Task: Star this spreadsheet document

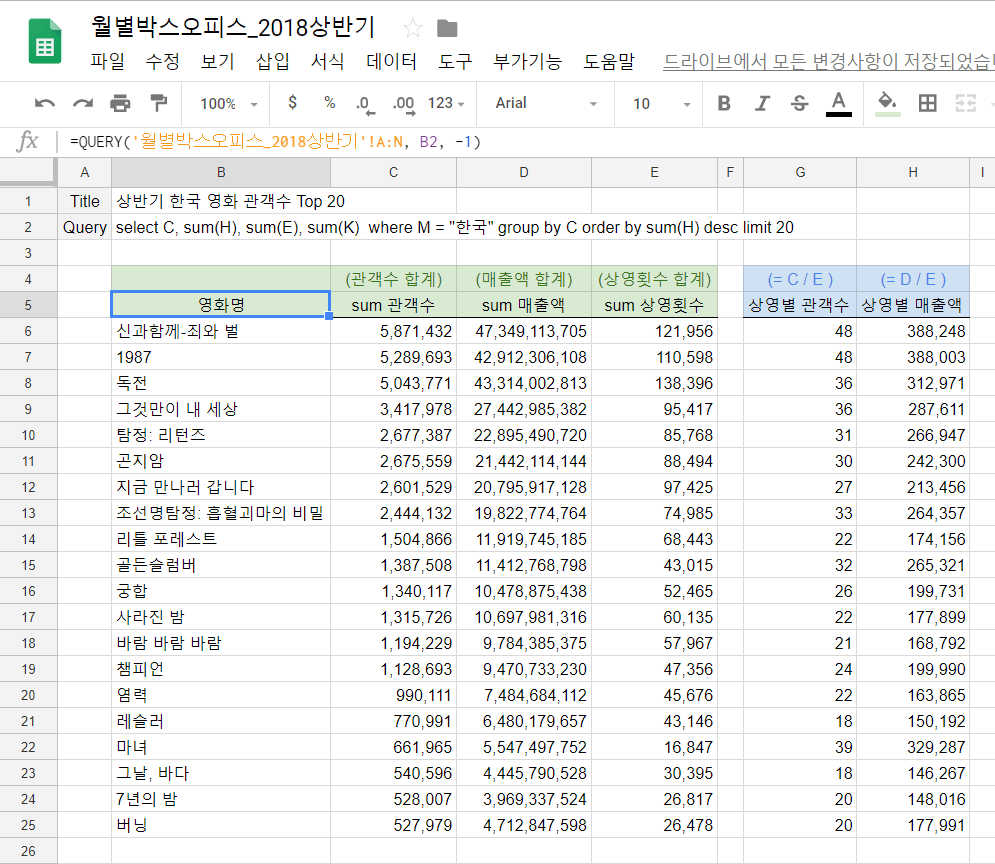Action: coord(412,28)
